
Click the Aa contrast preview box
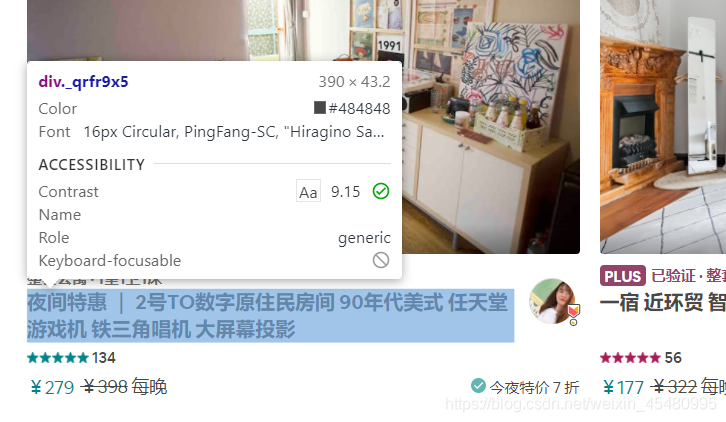(x=308, y=191)
